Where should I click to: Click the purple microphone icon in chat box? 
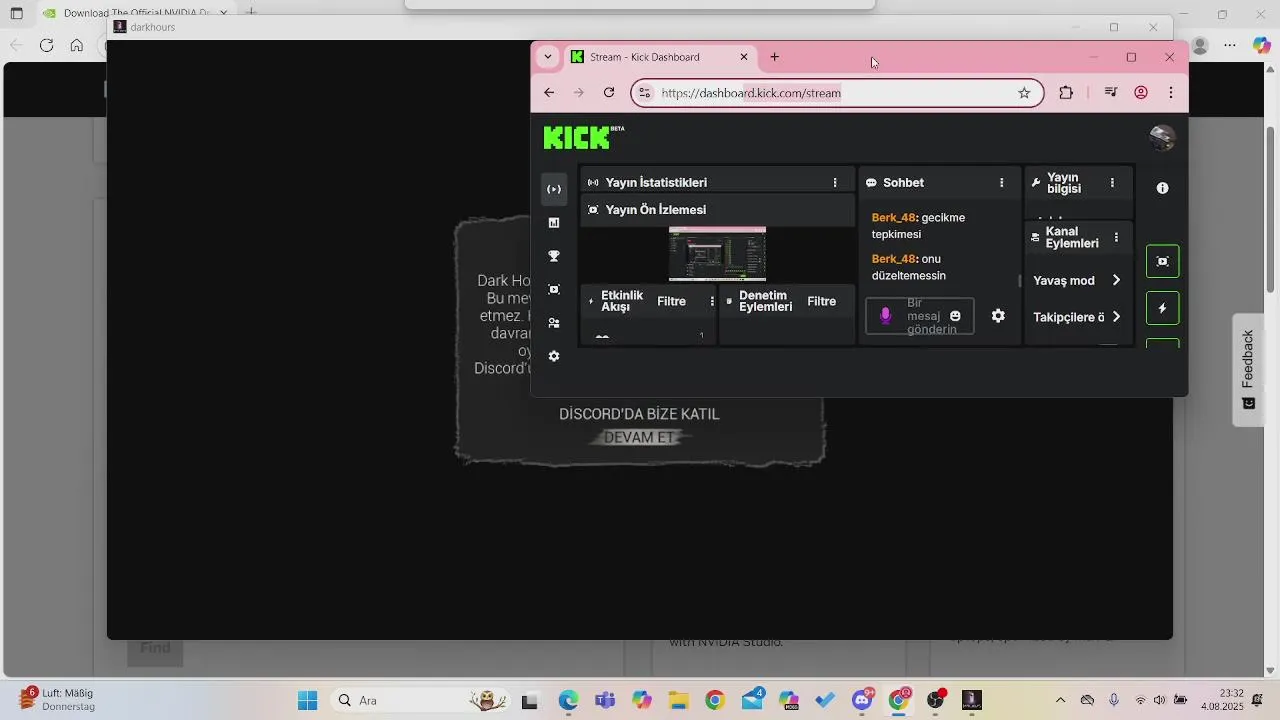[x=885, y=316]
